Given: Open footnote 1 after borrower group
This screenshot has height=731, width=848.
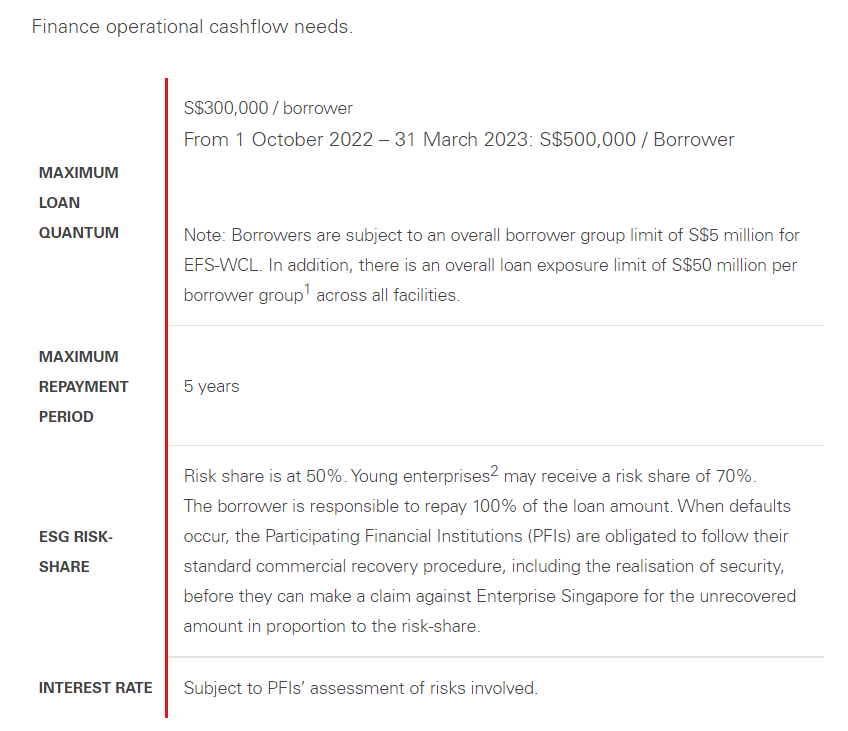Looking at the screenshot, I should pos(307,289).
